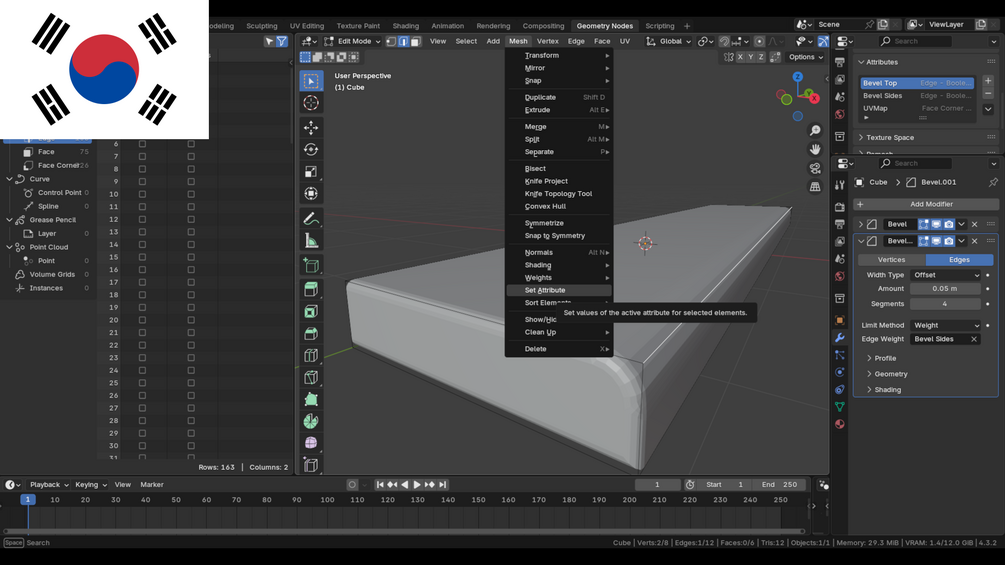Open the Edit Mode dropdown
This screenshot has height=565, width=1005.
click(x=353, y=41)
